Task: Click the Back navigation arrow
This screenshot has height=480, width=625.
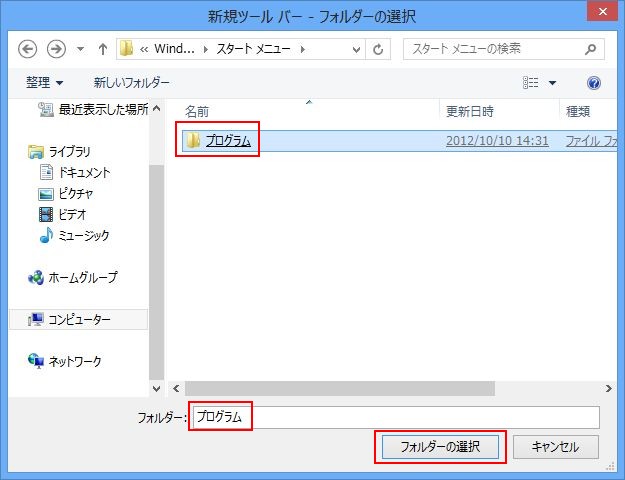Action: [27, 49]
